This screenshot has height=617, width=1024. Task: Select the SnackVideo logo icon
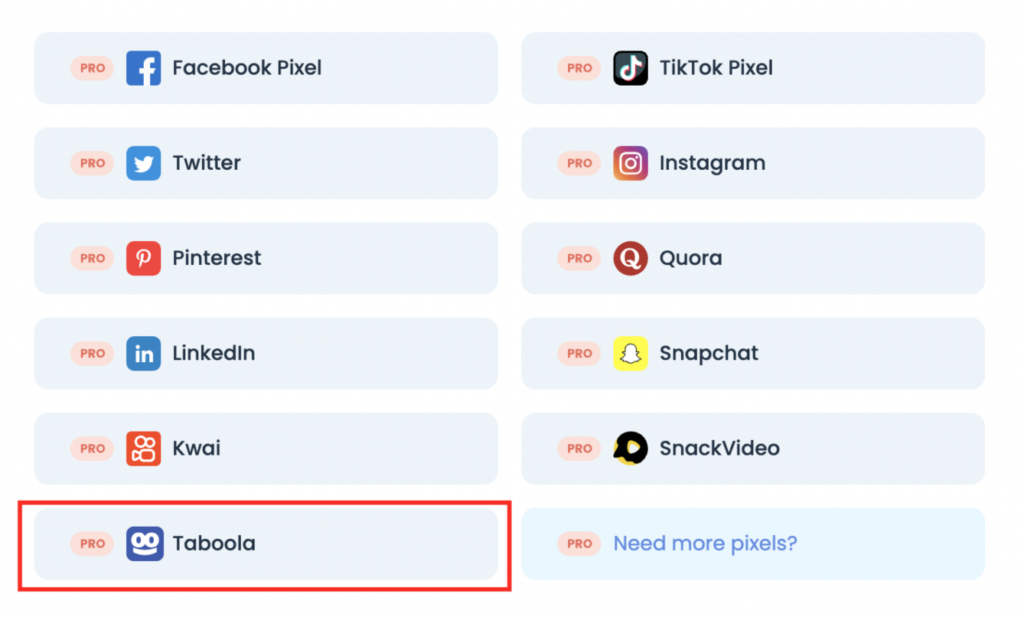(630, 449)
